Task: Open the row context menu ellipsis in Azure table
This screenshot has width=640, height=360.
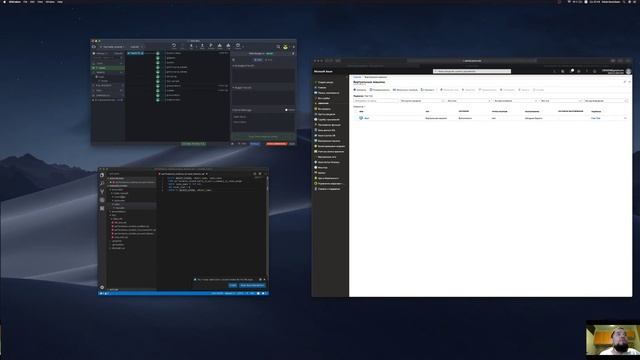Action: click(625, 118)
